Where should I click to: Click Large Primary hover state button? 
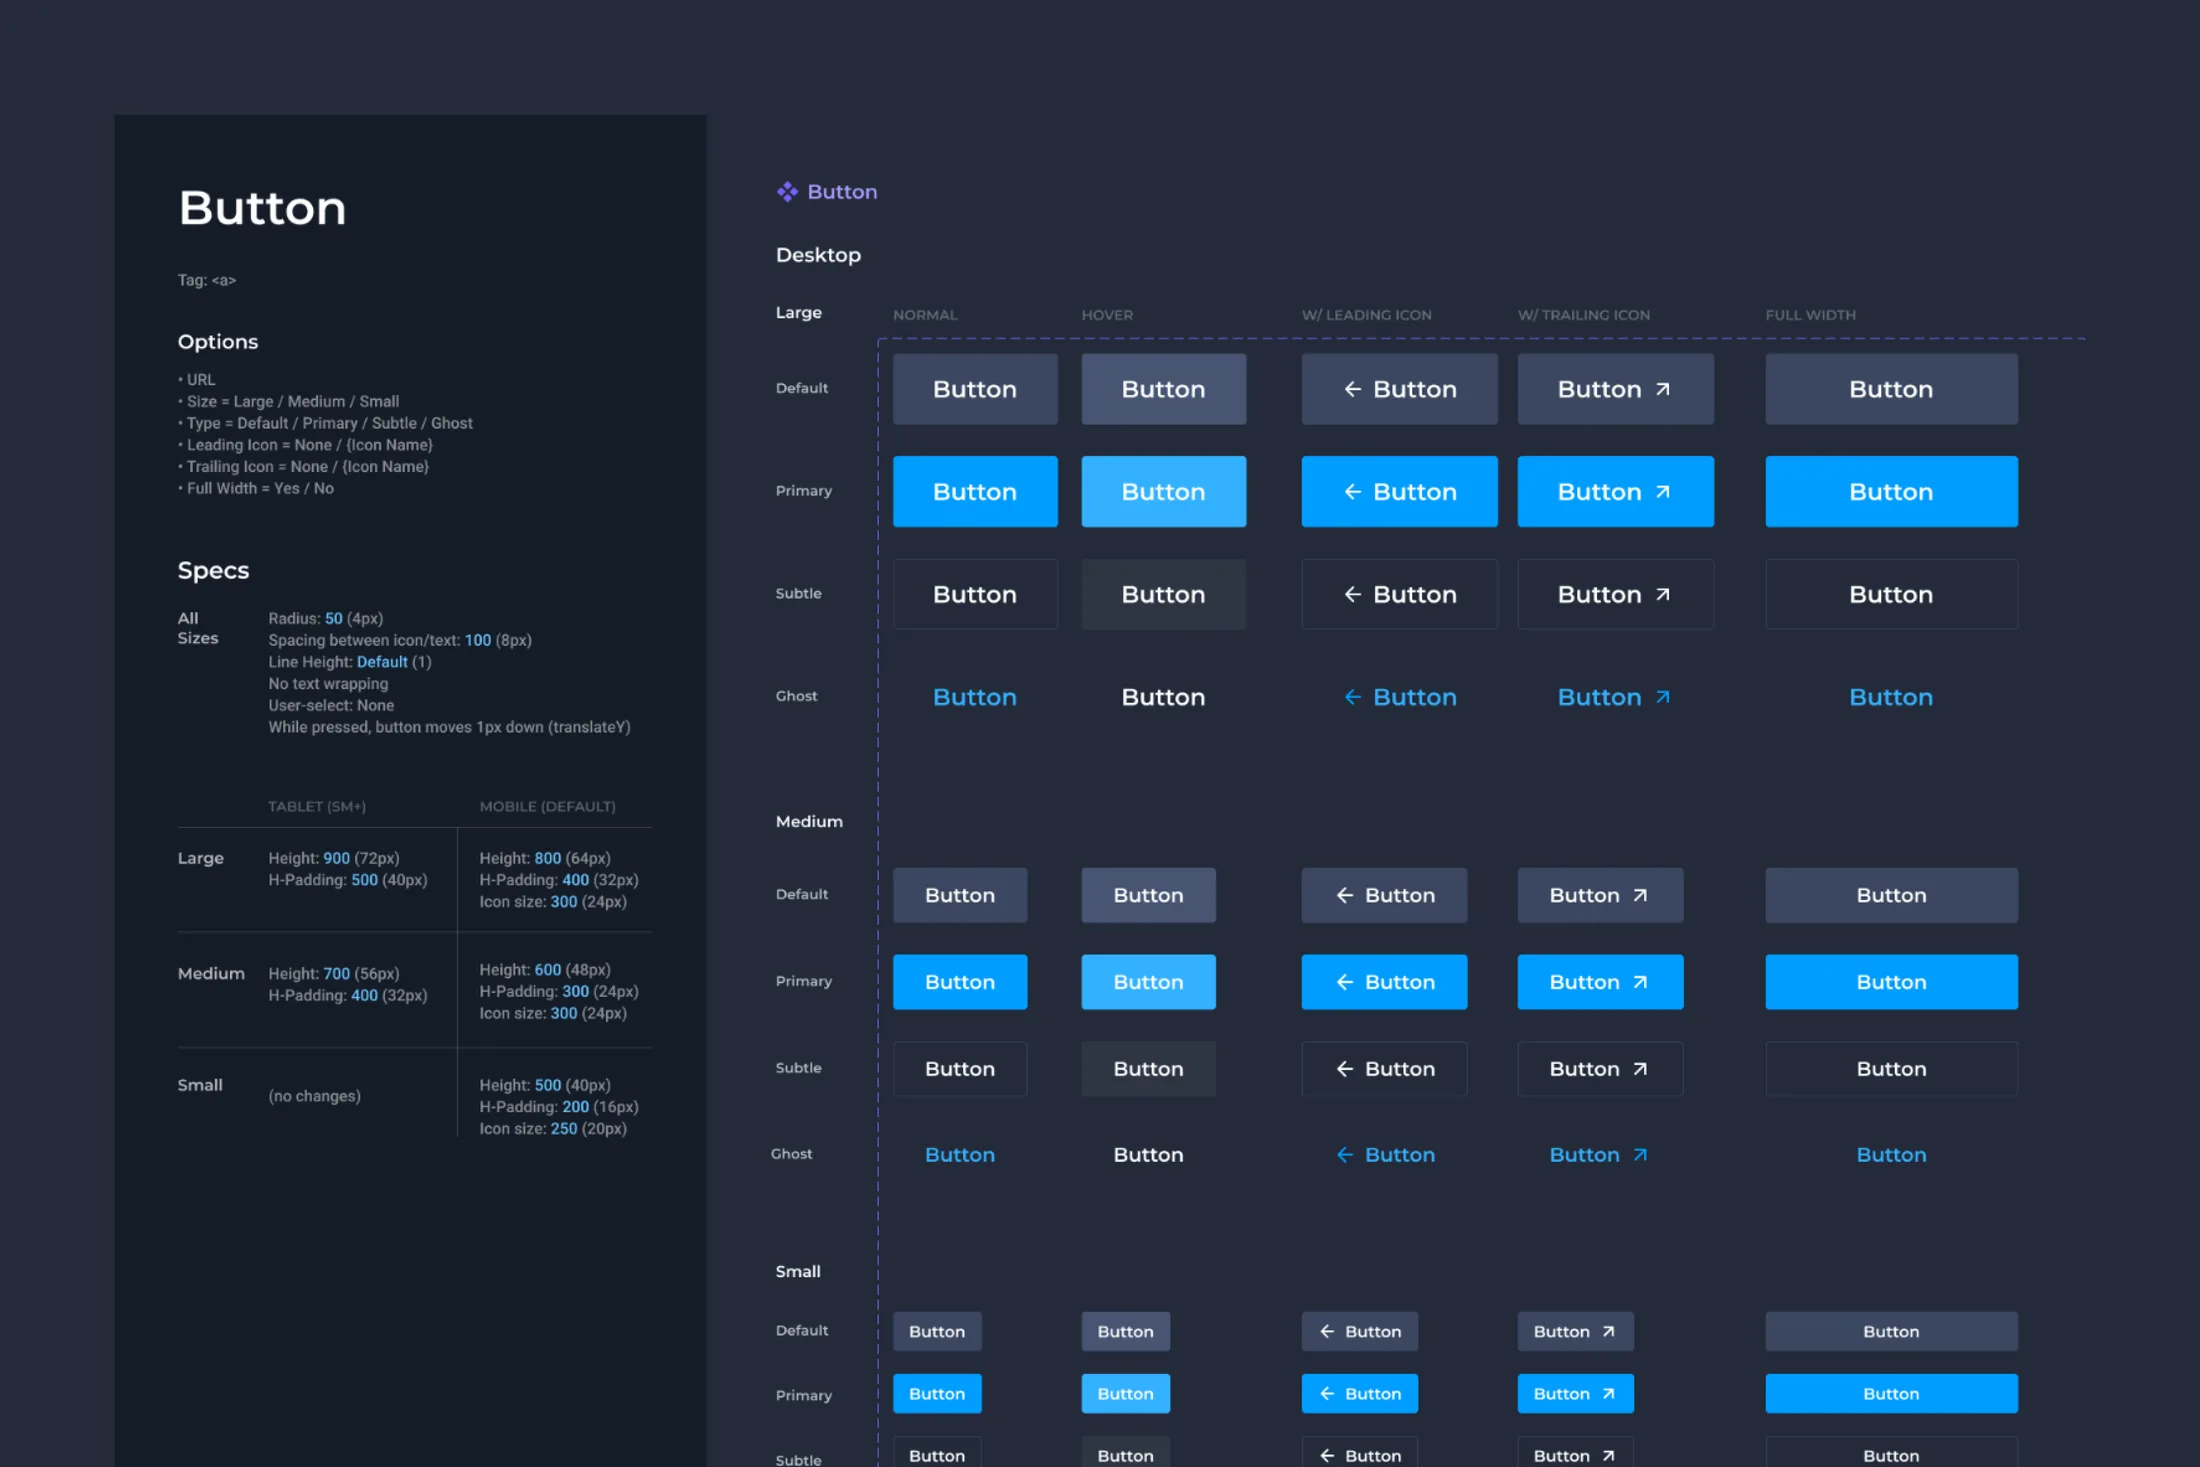coord(1163,492)
